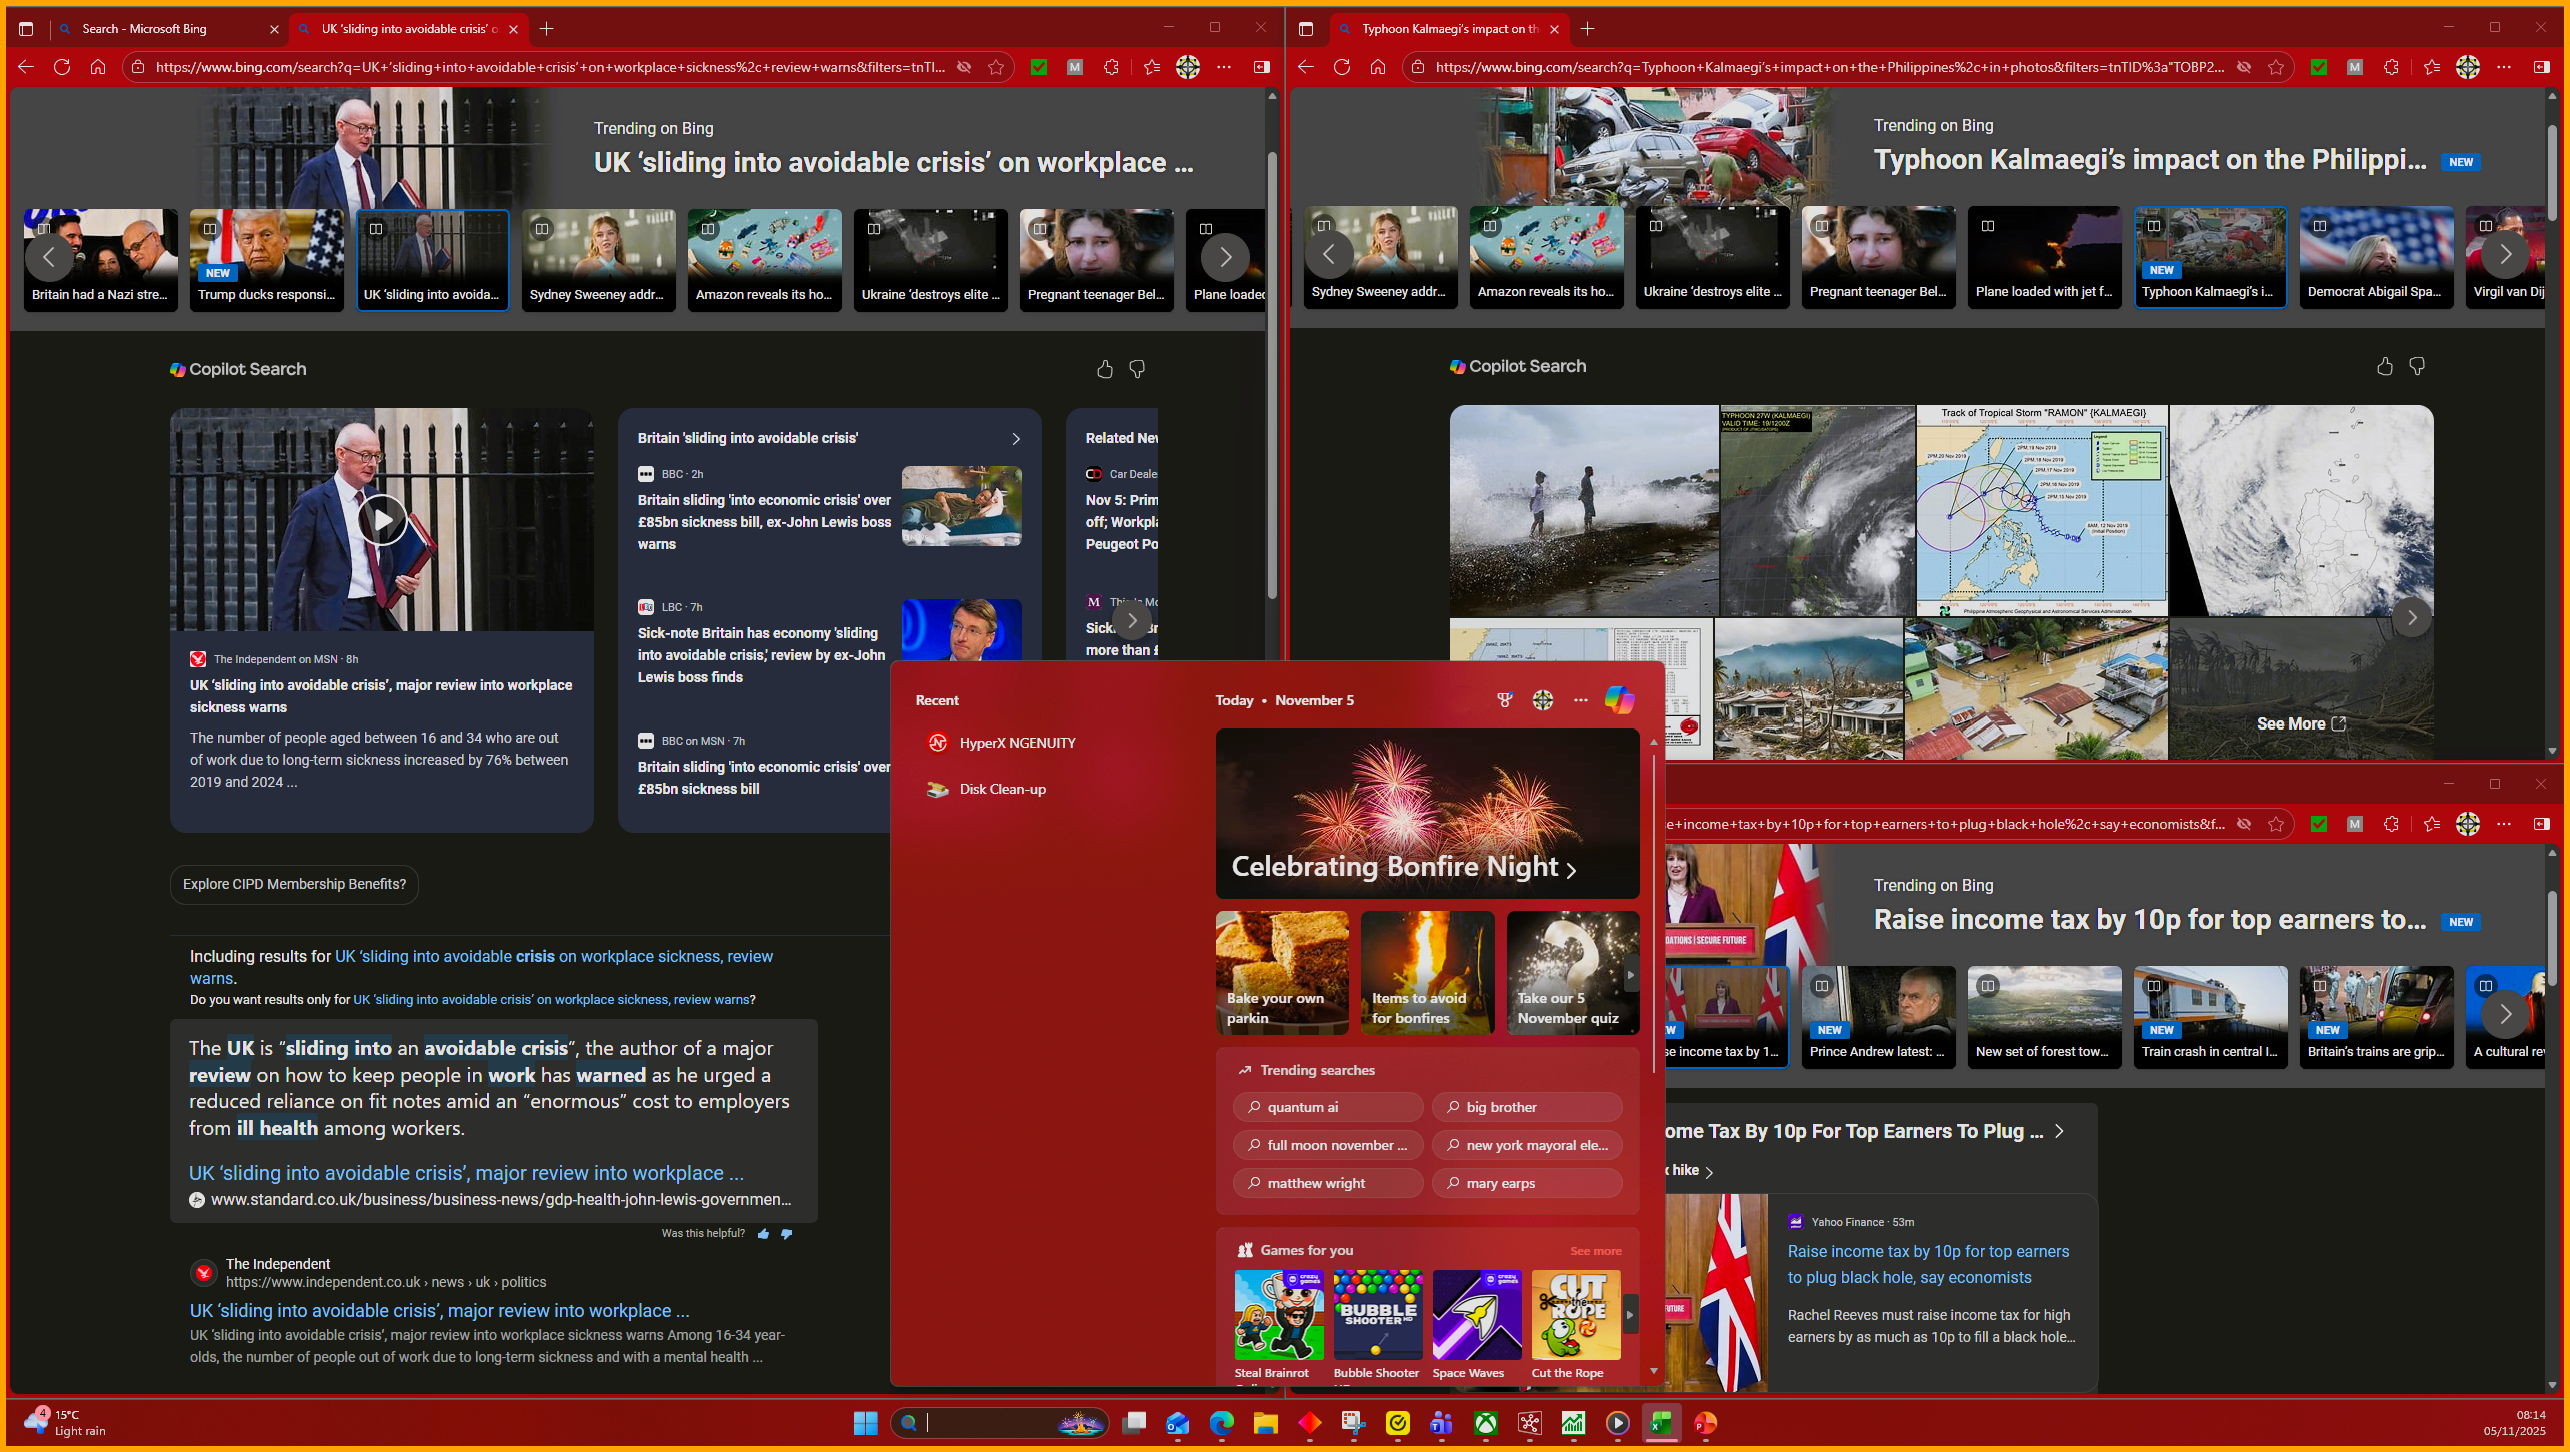Viewport: 2570px width, 1452px height.
Task: Open a new tab in the right browser
Action: pyautogui.click(x=1587, y=29)
